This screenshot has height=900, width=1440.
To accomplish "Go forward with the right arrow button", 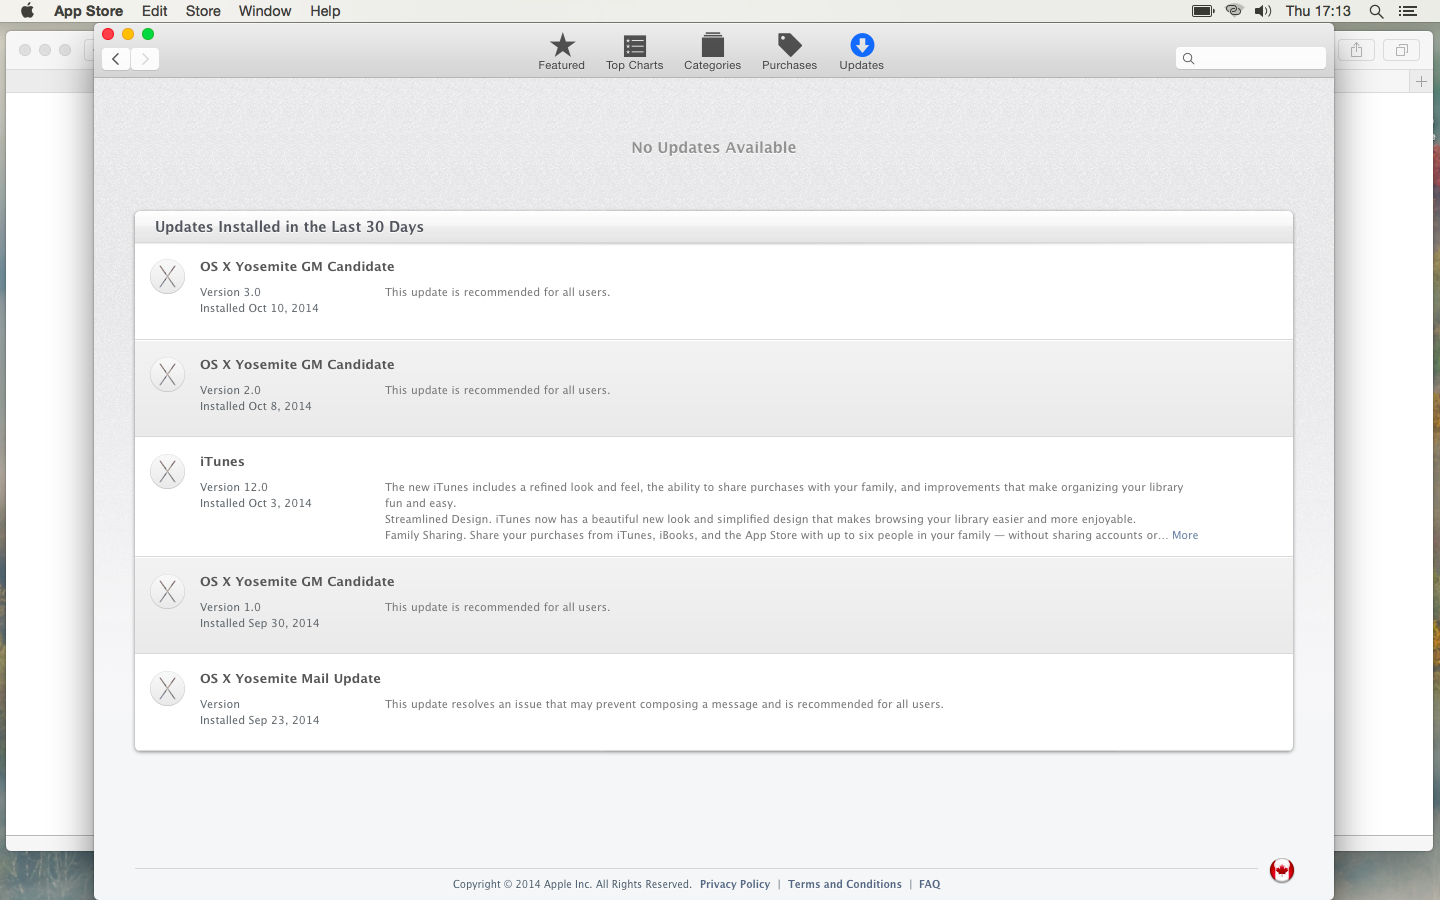I will pyautogui.click(x=145, y=59).
